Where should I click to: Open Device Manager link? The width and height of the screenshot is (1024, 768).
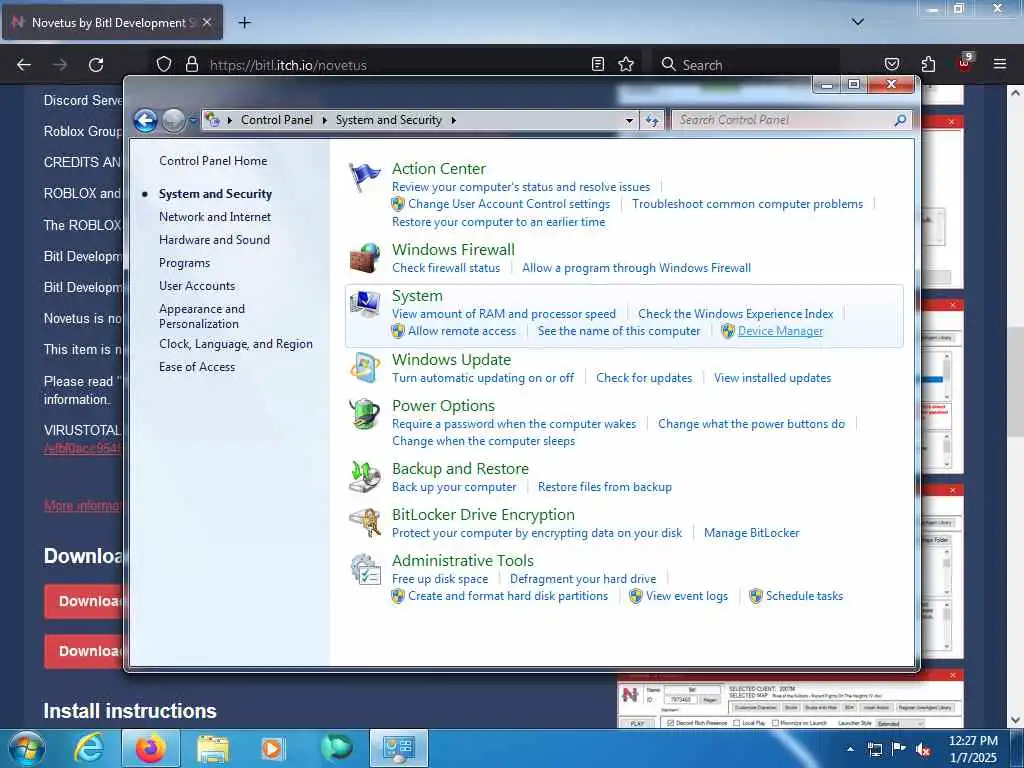[780, 331]
